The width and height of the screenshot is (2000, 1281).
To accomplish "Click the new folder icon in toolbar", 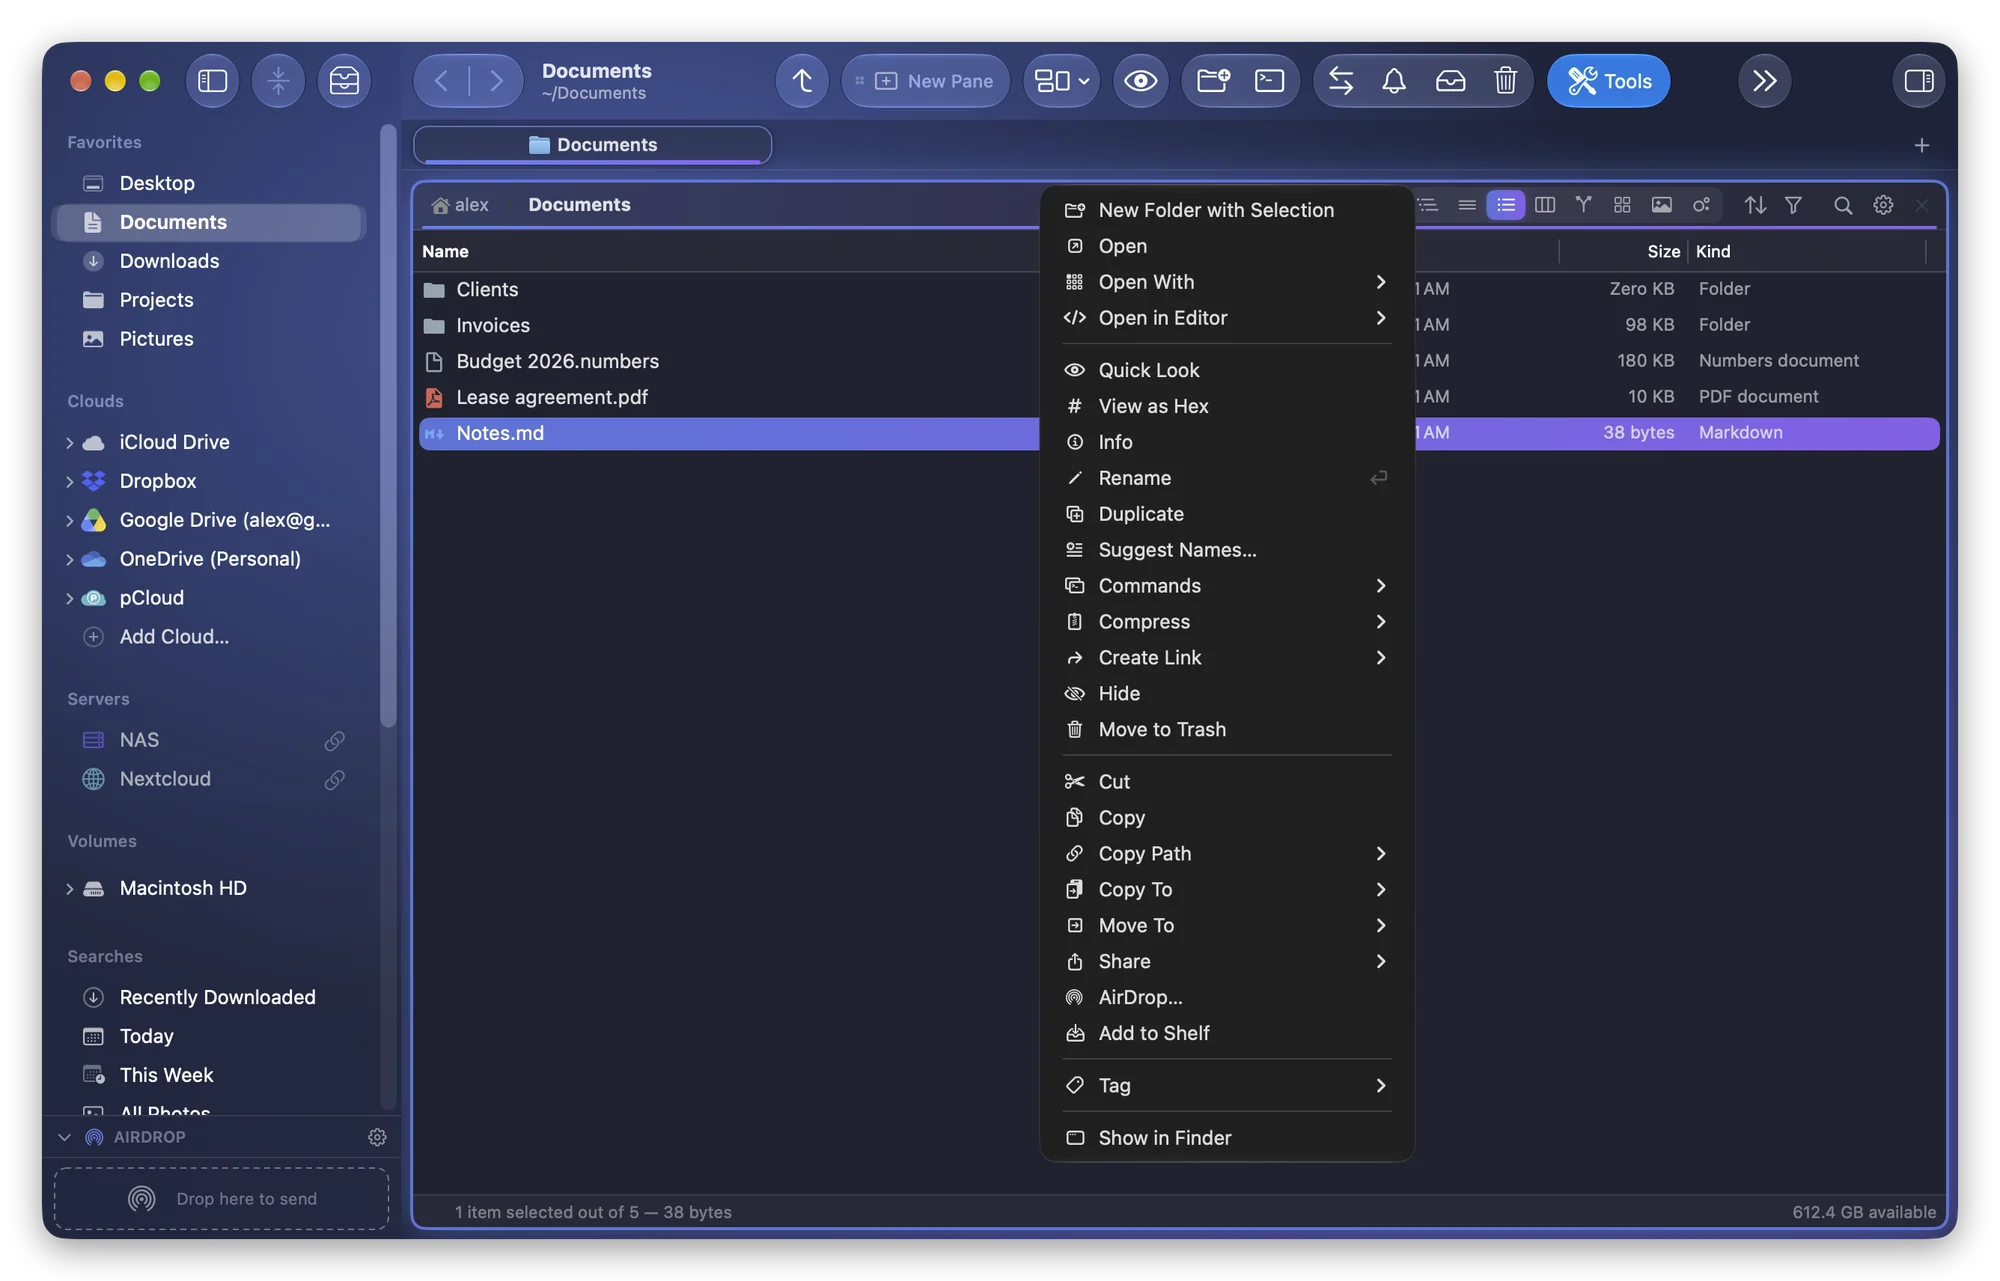I will click(1213, 81).
